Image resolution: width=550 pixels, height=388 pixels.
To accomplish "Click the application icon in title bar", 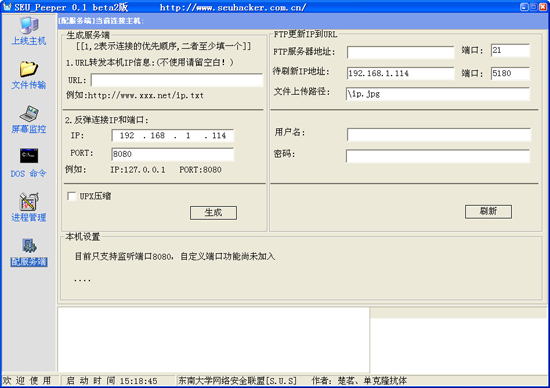I will [7, 6].
